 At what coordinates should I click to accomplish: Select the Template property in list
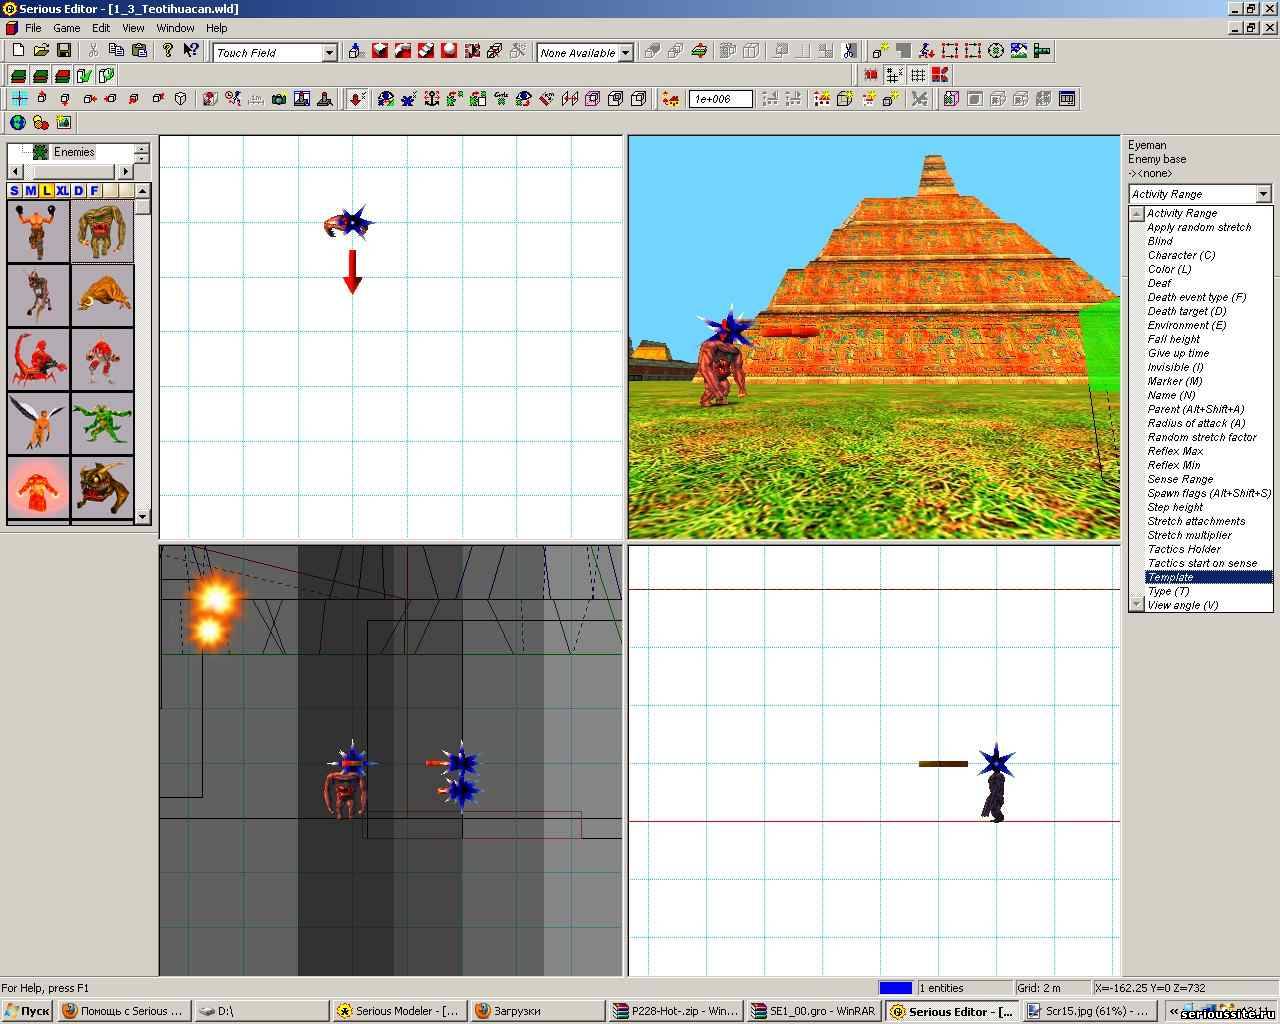click(1208, 577)
